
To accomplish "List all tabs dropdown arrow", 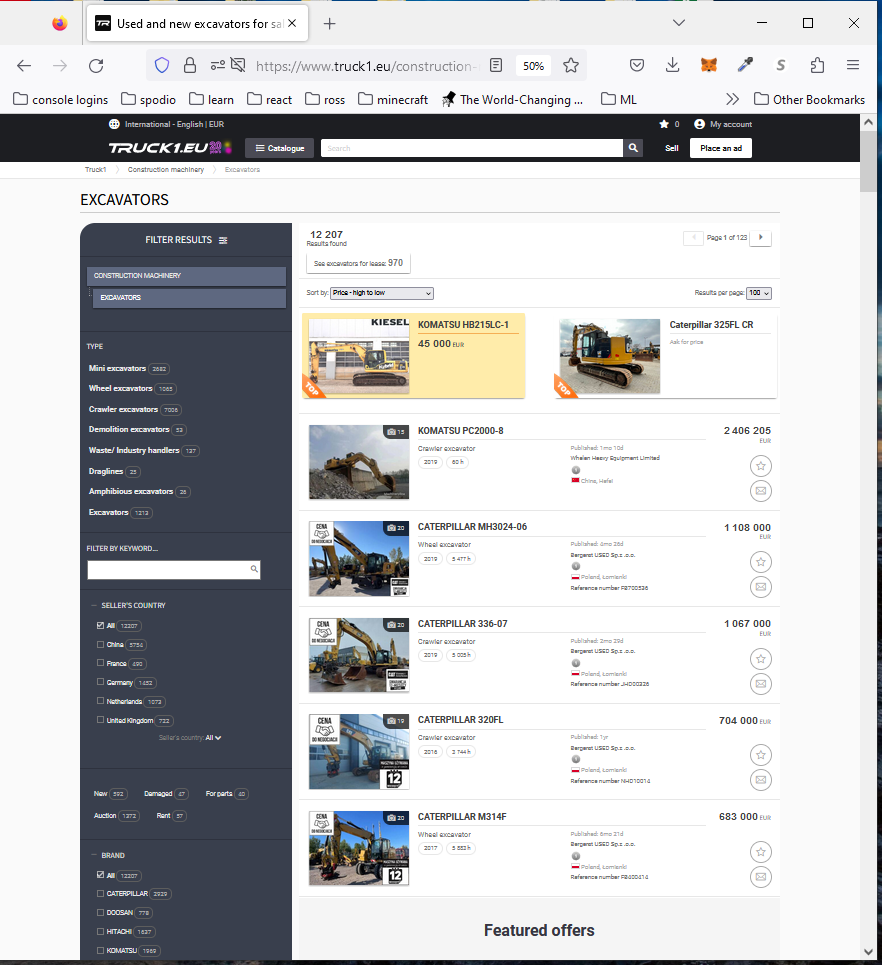I will tap(679, 23).
